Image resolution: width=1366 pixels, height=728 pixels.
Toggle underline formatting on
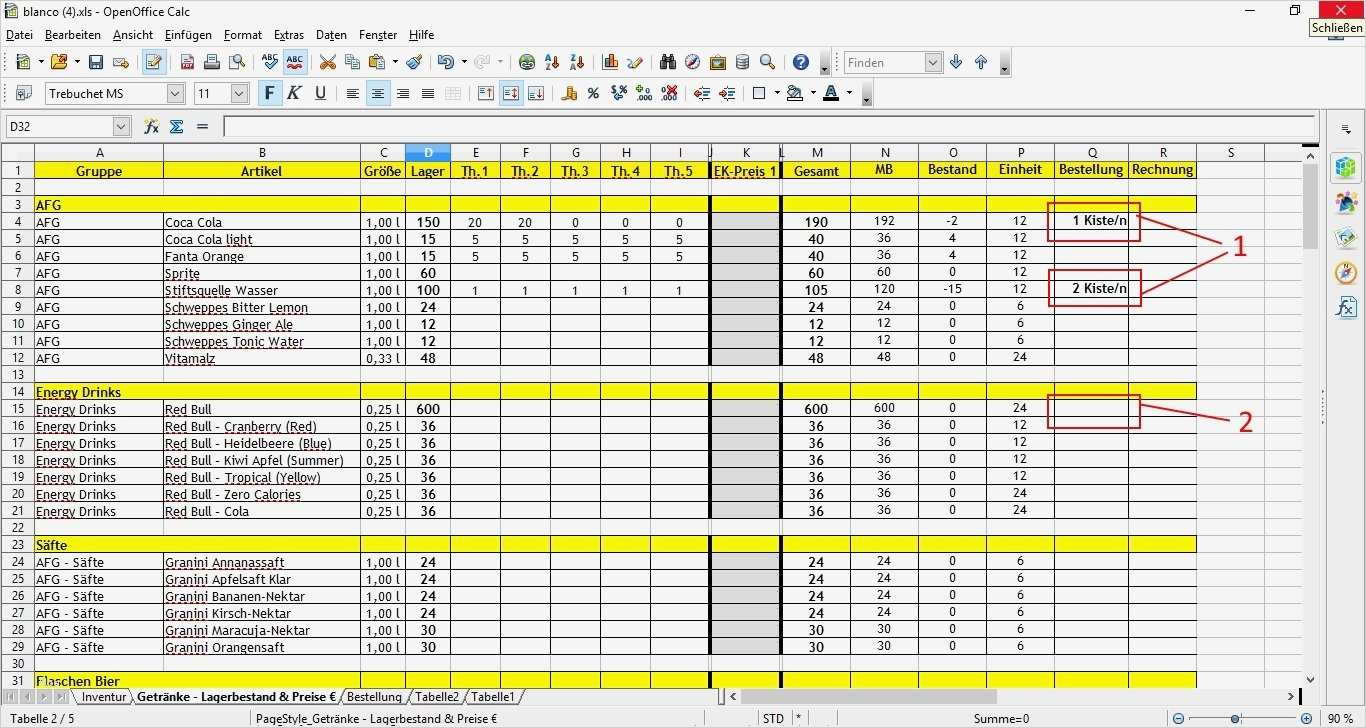point(318,93)
